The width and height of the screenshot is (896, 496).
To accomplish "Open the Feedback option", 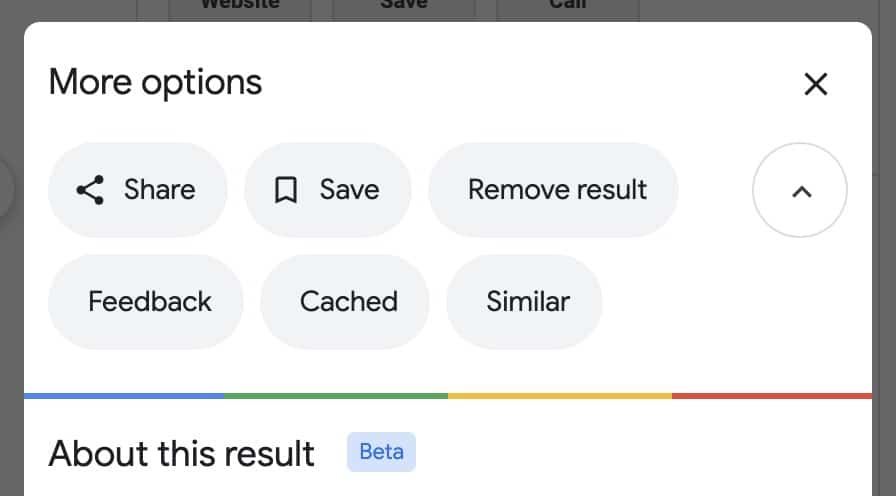I will [x=146, y=302].
